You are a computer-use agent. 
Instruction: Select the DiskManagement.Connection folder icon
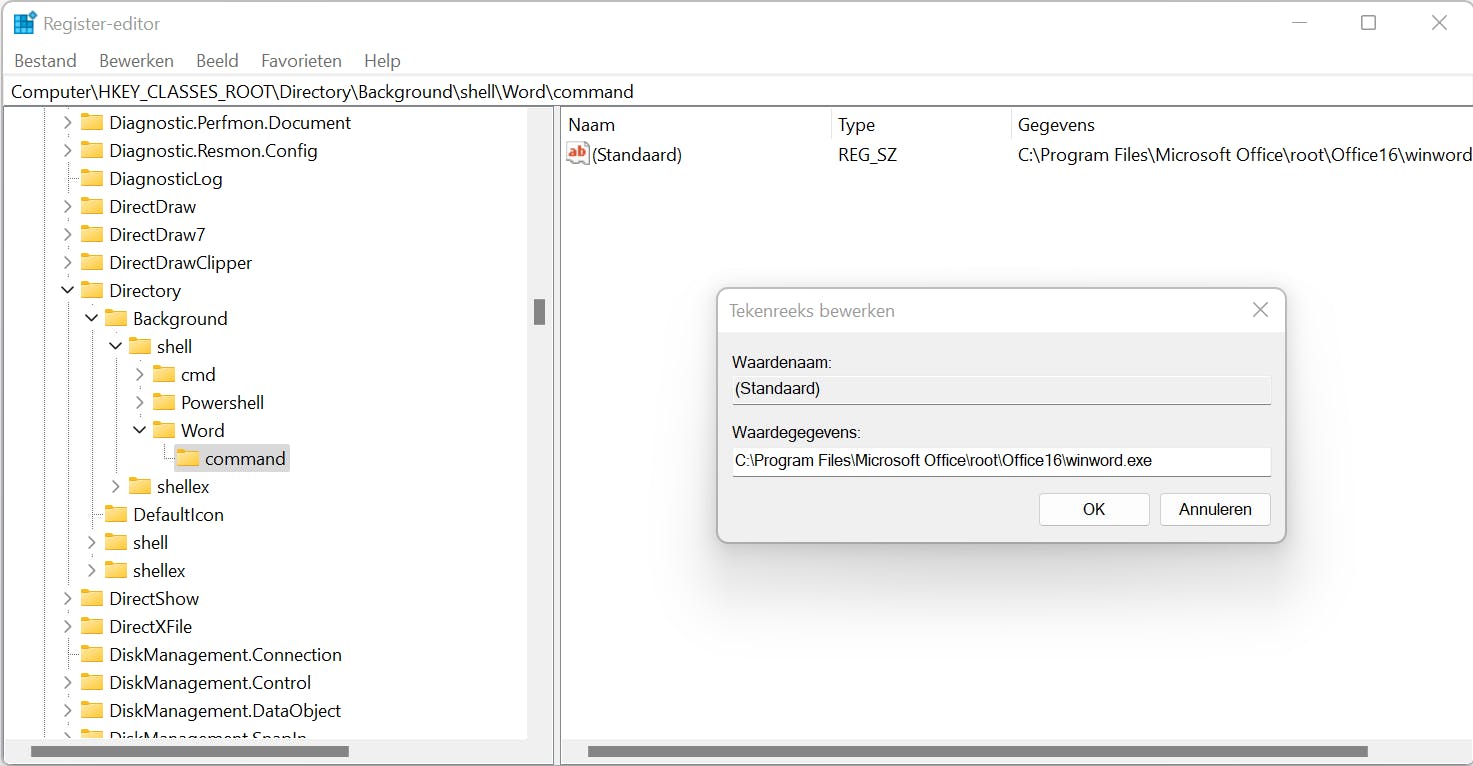[x=92, y=655]
